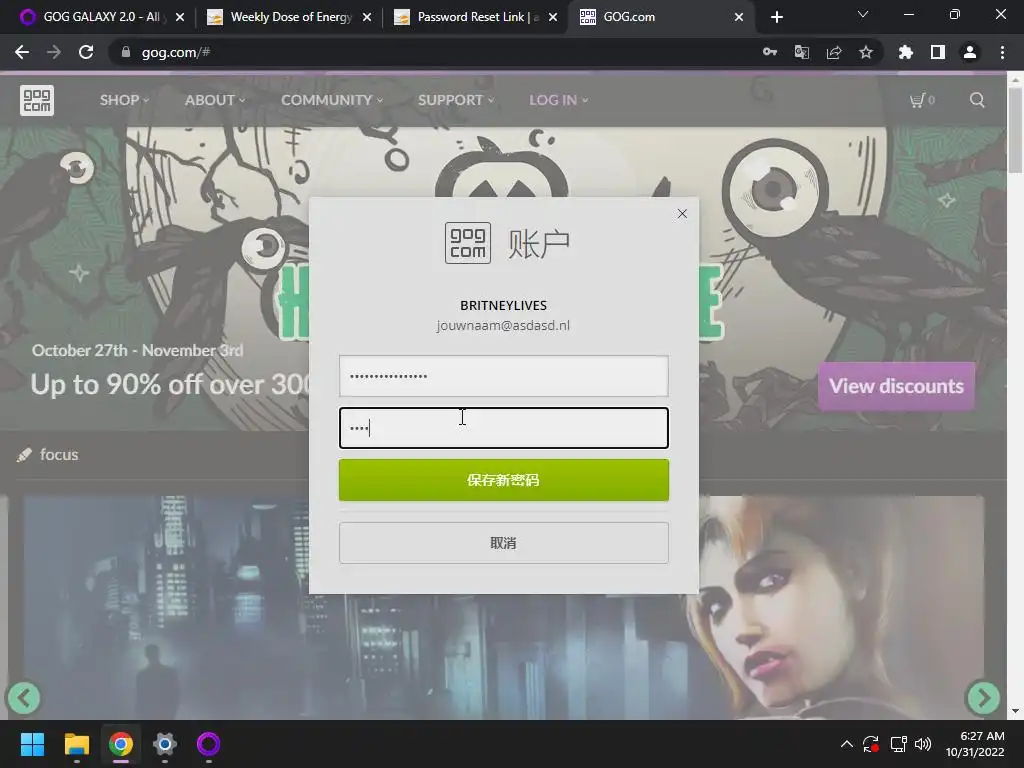Screen dimensions: 1024x768
Task: Go back with the browser back arrow
Action: tap(22, 52)
